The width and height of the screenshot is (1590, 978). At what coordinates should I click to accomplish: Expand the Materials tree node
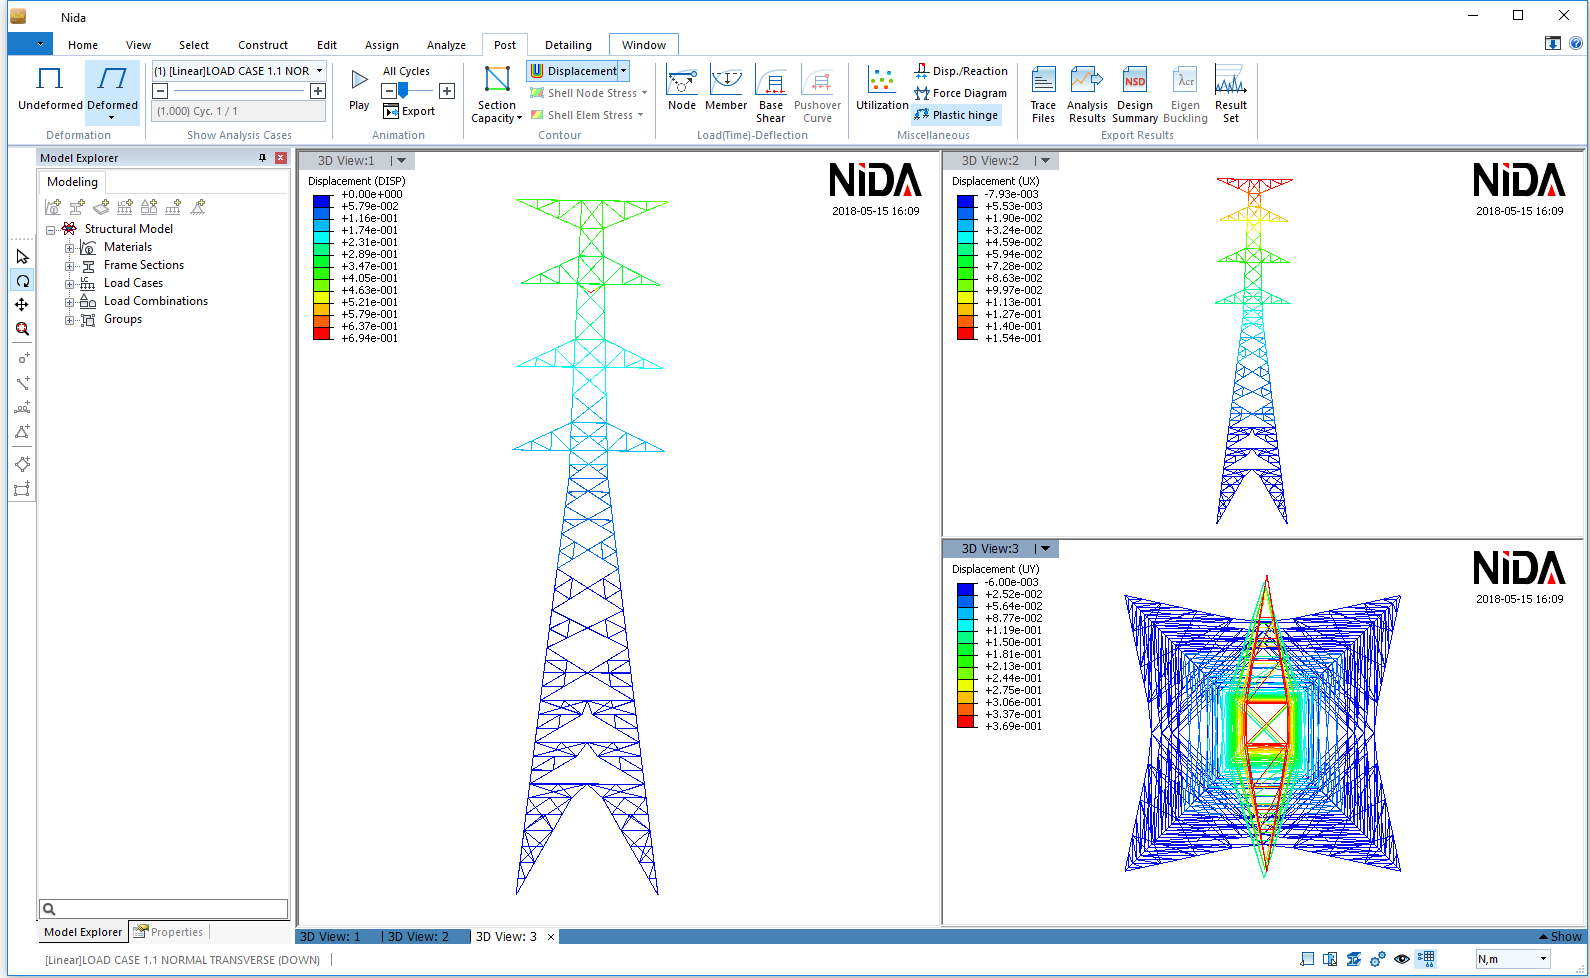[69, 248]
